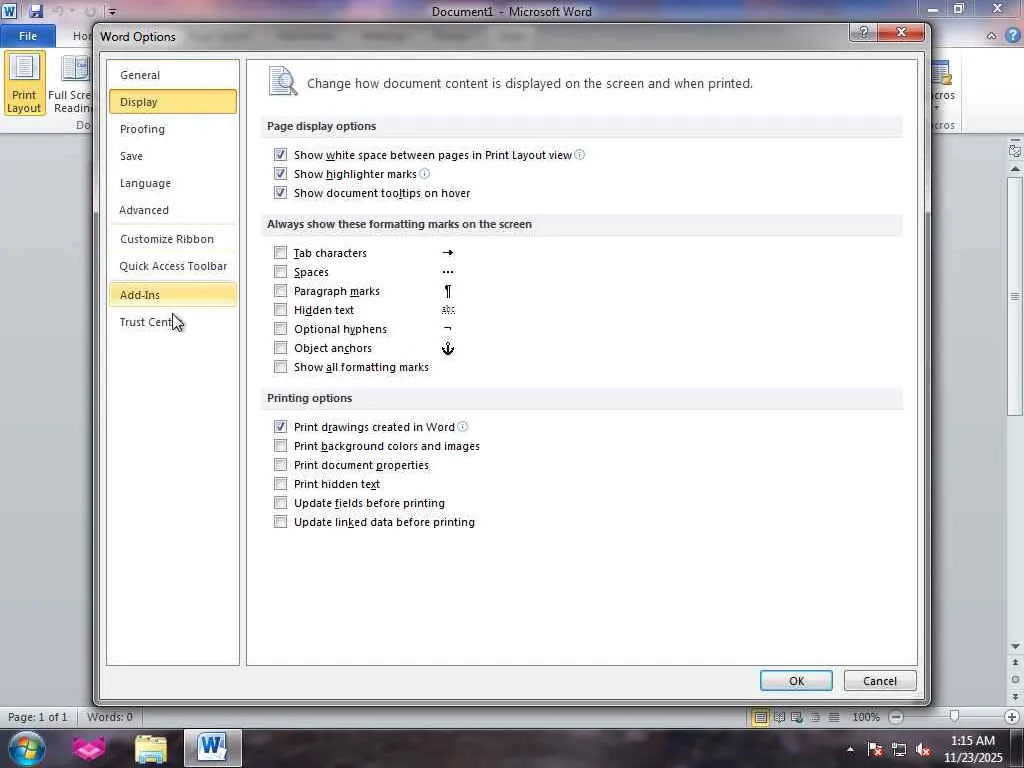
Task: Uncheck Show white space between pages
Action: 280,155
